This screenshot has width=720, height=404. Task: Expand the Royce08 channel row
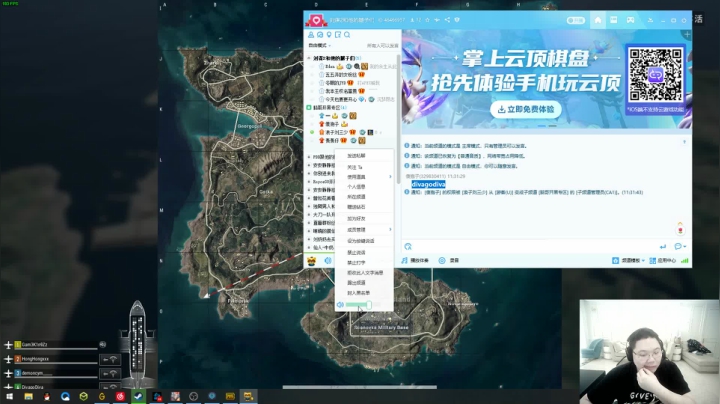pyautogui.click(x=309, y=182)
